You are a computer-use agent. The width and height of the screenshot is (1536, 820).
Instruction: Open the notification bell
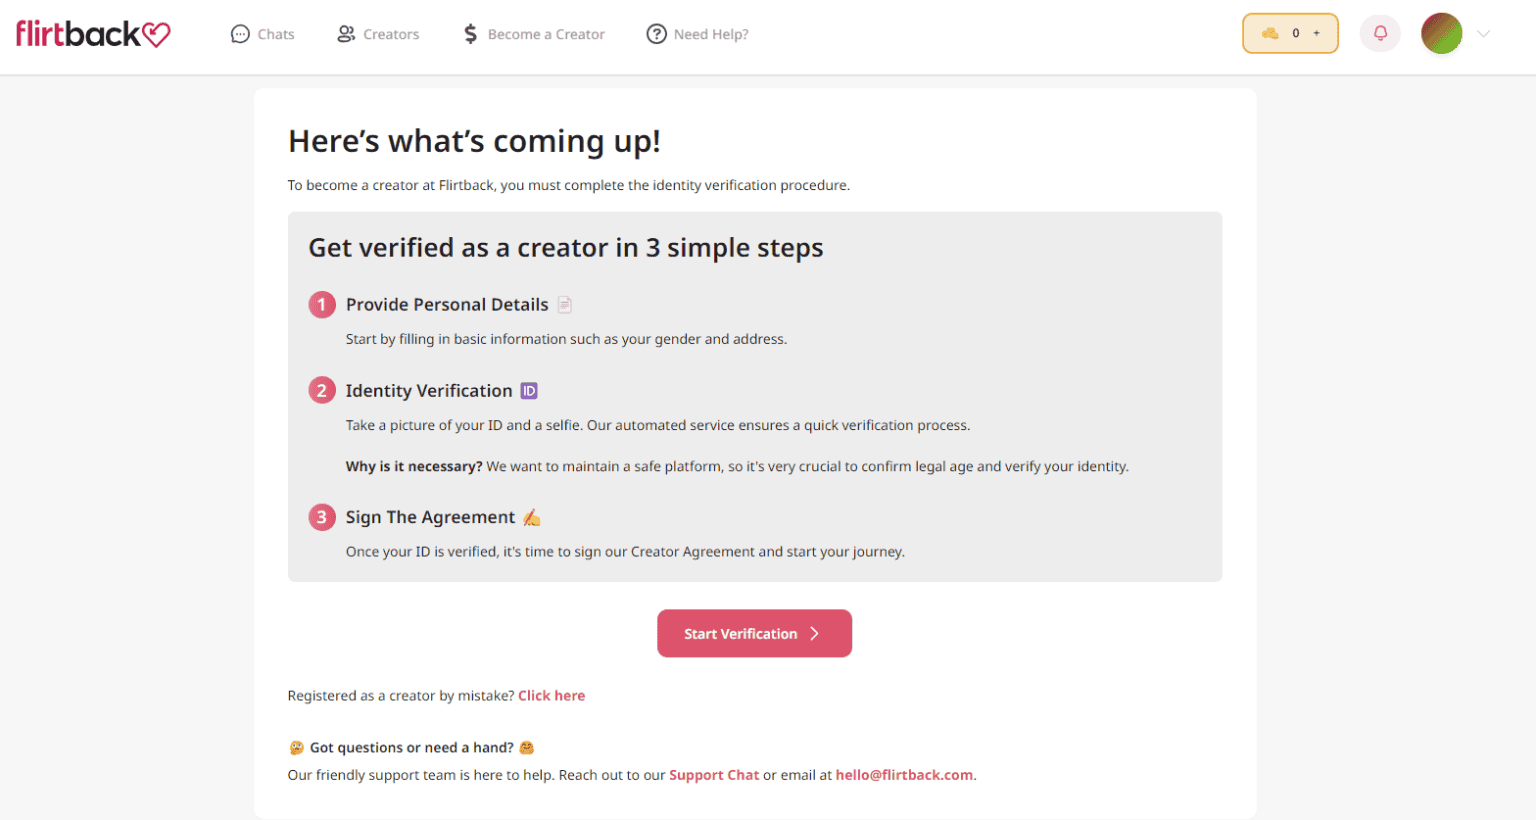(1380, 33)
